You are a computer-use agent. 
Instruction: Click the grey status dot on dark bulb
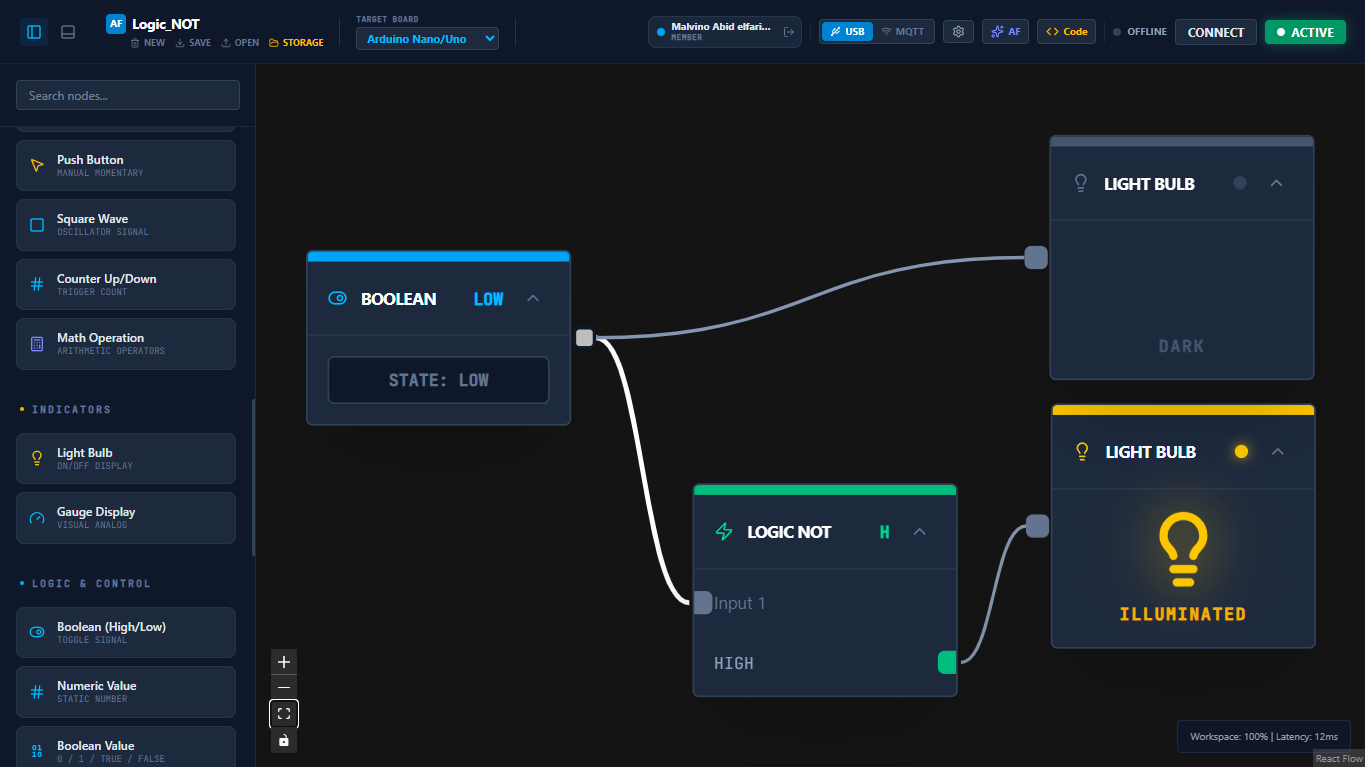[x=1240, y=183]
